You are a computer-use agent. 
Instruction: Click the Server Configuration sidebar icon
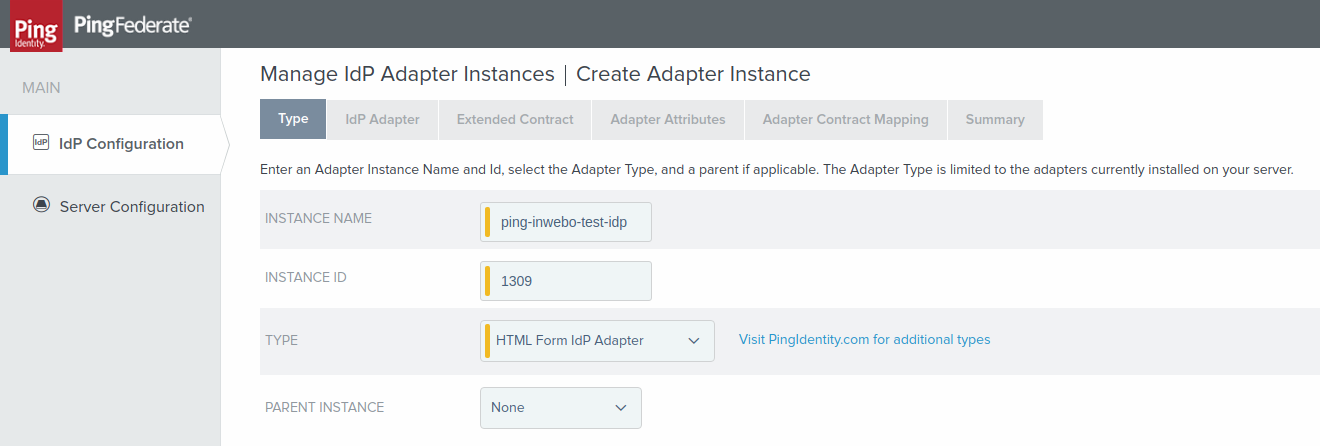[41, 206]
